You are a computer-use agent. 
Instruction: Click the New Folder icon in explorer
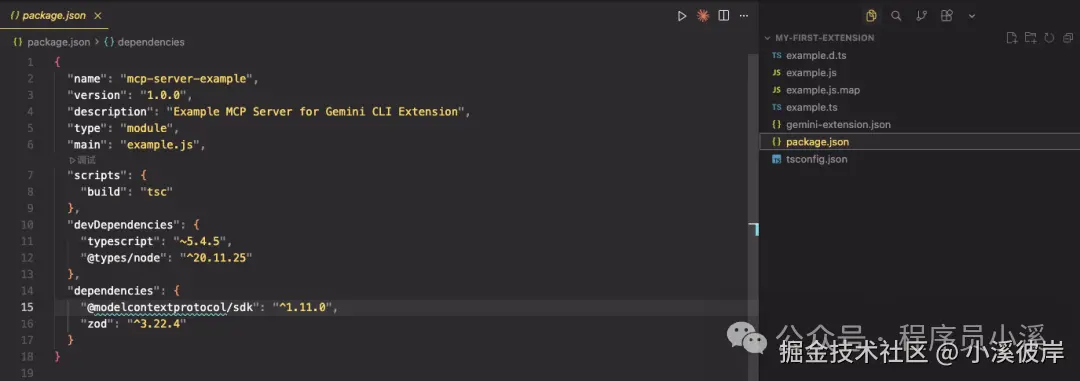(1030, 38)
